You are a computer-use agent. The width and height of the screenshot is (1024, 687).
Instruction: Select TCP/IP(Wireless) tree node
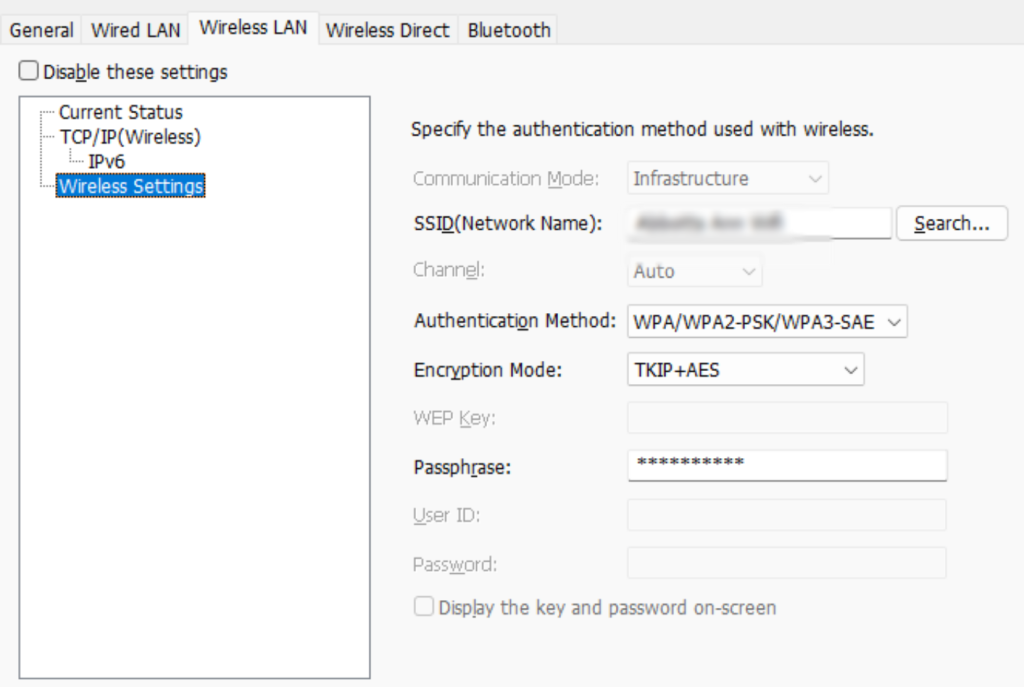(x=130, y=137)
